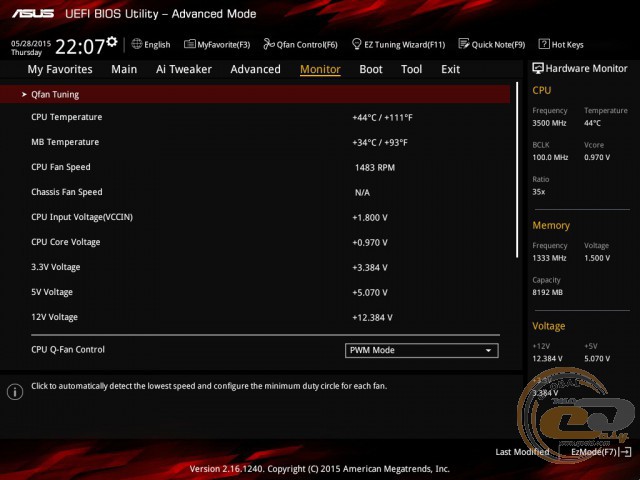The height and width of the screenshot is (480, 640).
Task: Select the CPU Fan Speed row
Action: [x=255, y=167]
